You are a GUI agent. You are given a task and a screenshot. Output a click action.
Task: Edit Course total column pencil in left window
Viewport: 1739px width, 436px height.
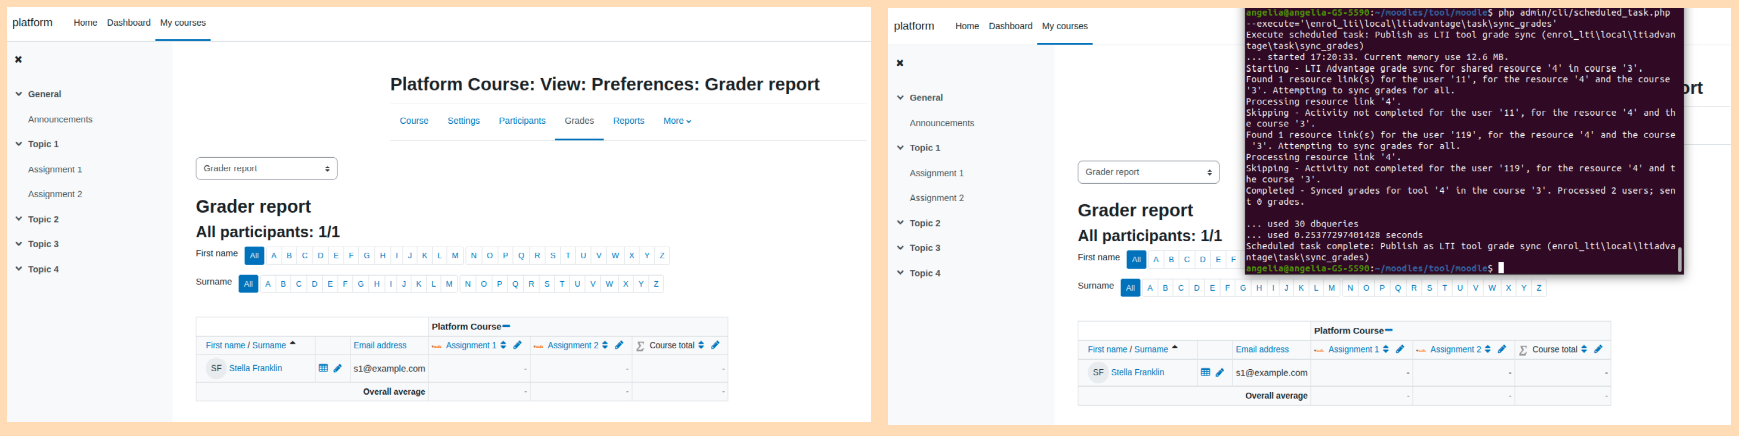click(x=715, y=345)
